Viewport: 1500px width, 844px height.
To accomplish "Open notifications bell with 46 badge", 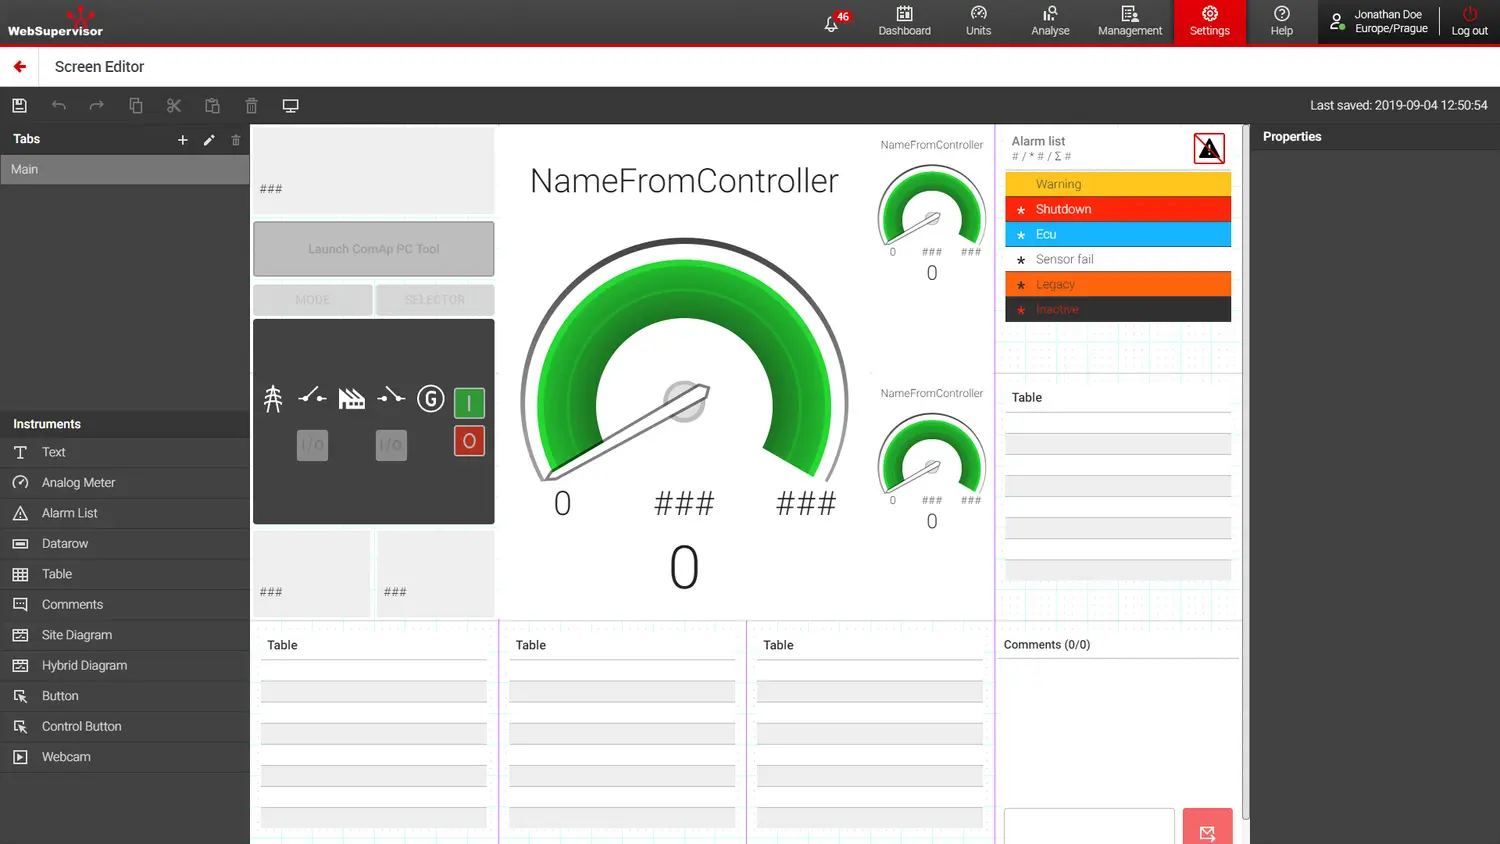I will 831,24.
